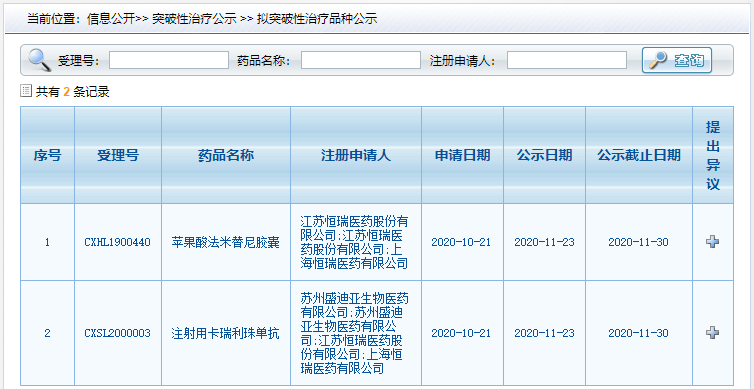The height and width of the screenshot is (389, 754).
Task: Click the 药品名称： search label
Action: tap(264, 61)
